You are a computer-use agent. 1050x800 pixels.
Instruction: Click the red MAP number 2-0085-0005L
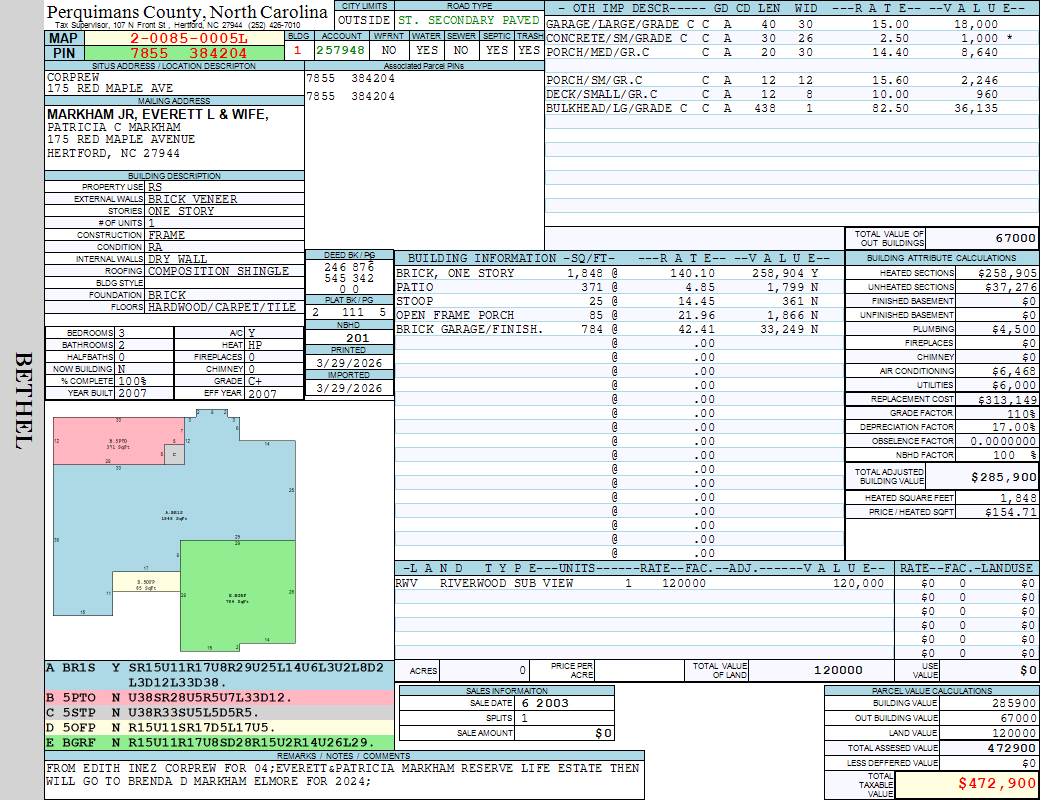tap(189, 38)
